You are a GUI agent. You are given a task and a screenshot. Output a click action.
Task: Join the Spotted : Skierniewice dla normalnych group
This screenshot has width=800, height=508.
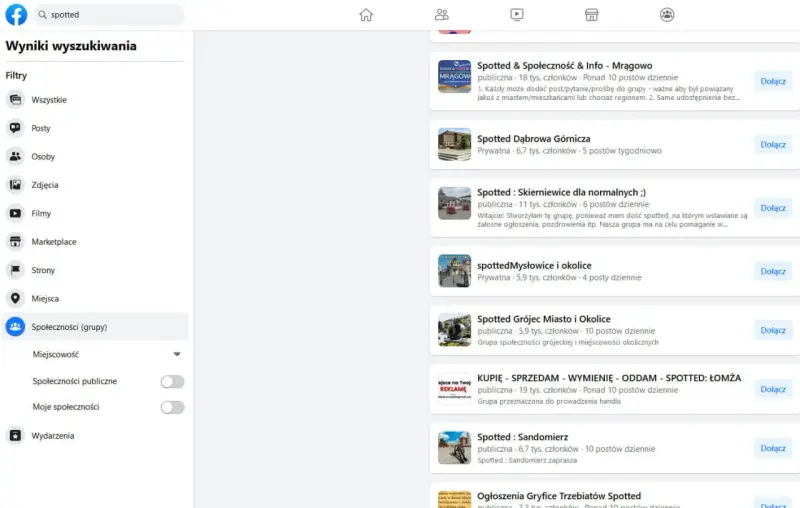point(773,208)
